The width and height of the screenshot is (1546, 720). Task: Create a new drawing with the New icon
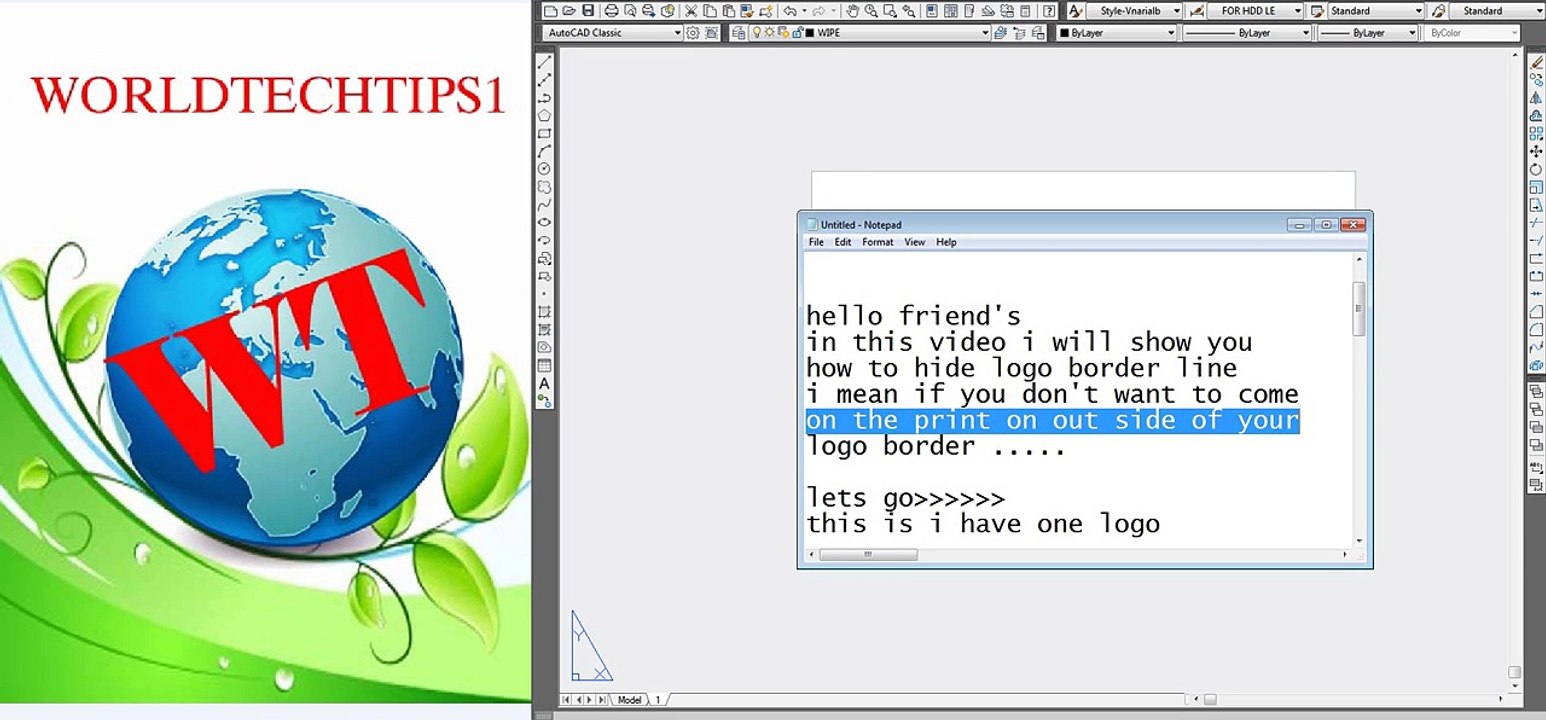coord(550,11)
